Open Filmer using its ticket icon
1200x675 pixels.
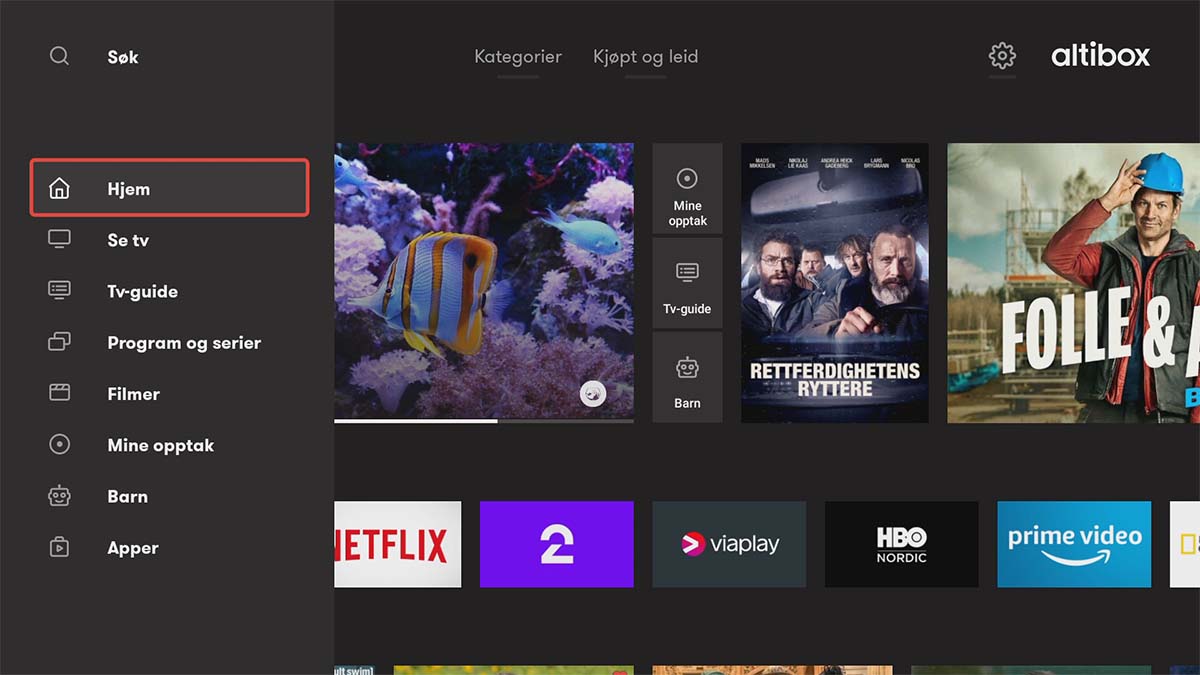60,393
